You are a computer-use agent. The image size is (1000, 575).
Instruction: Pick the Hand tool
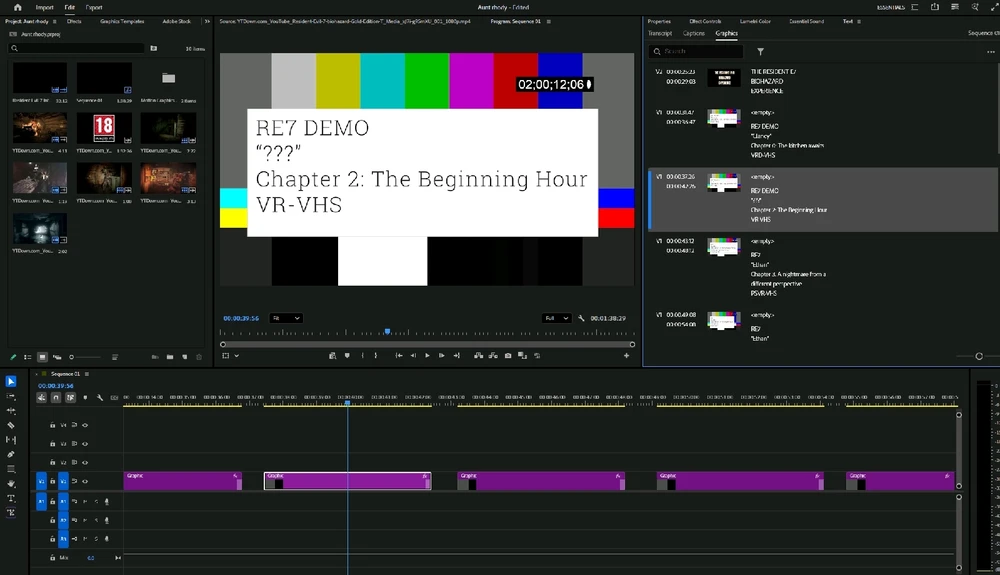11,484
